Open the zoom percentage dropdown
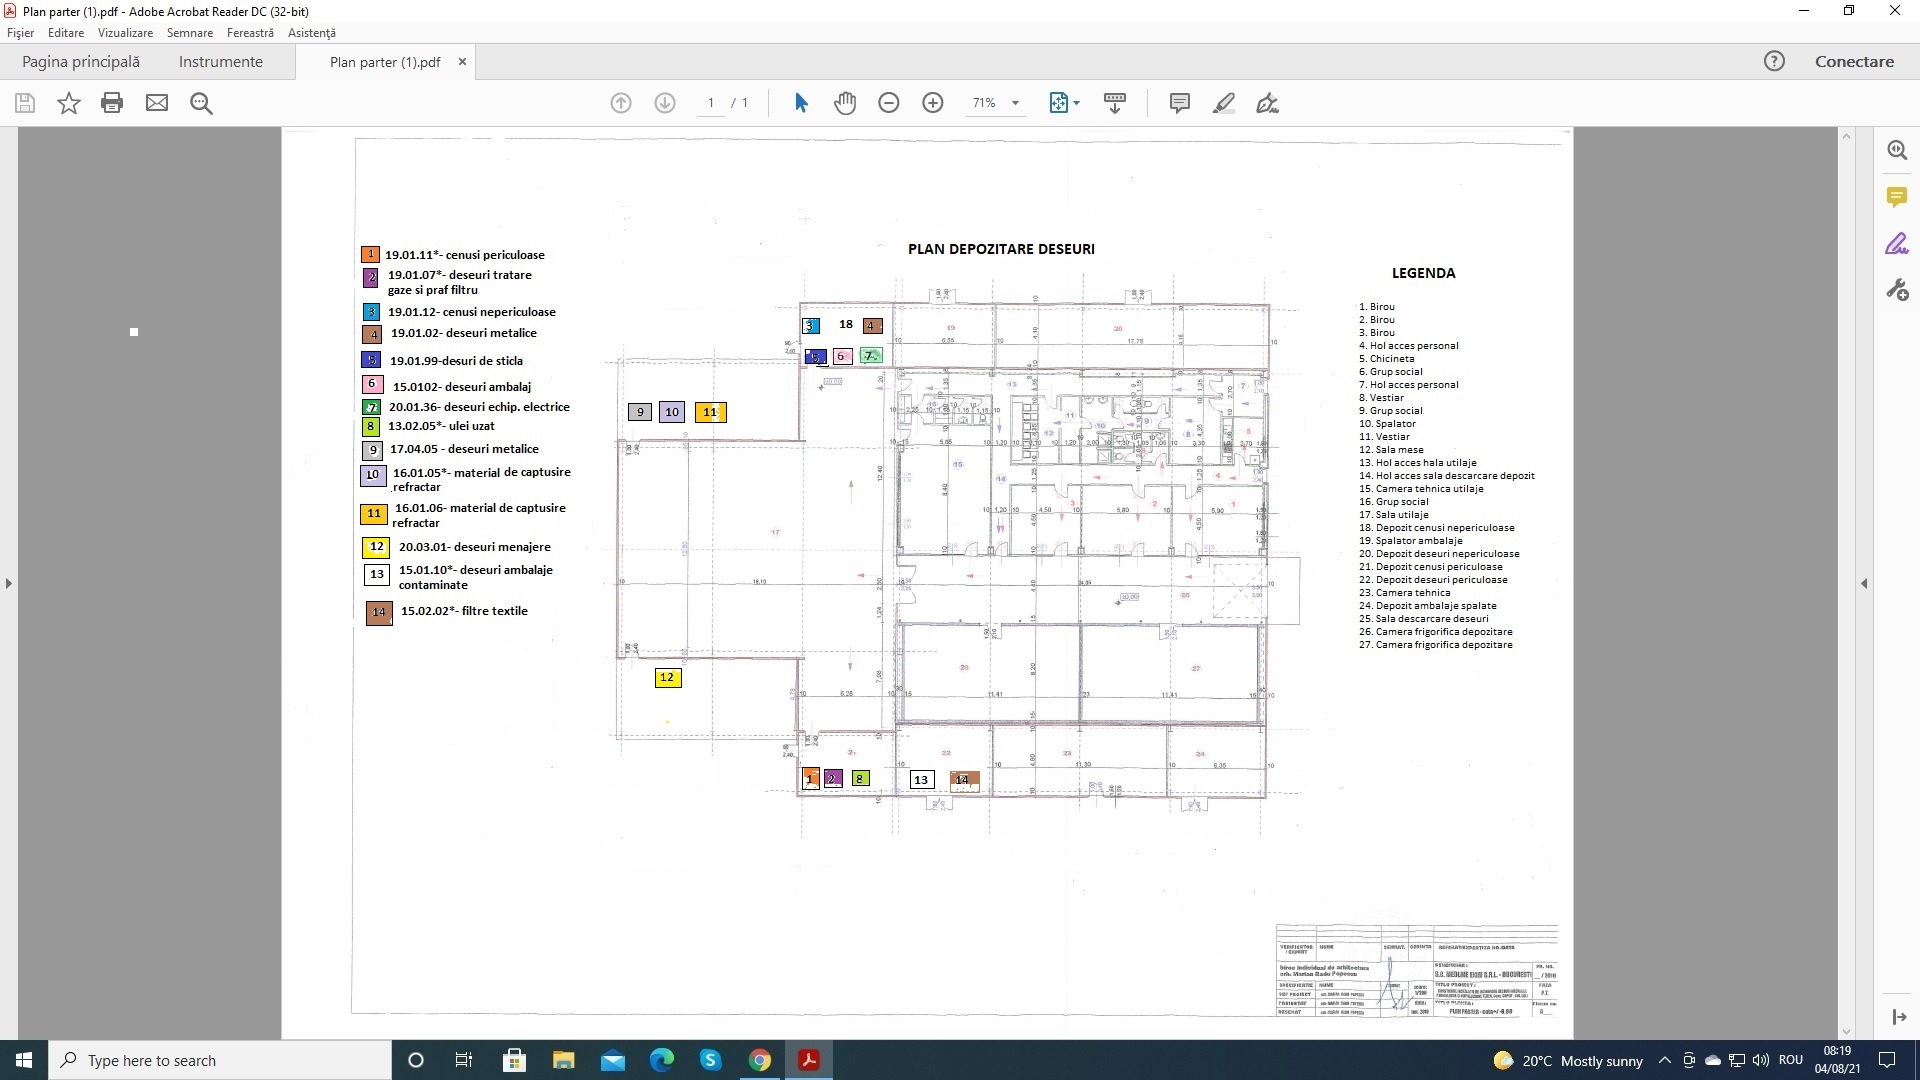The image size is (1920, 1080). pyautogui.click(x=1015, y=103)
